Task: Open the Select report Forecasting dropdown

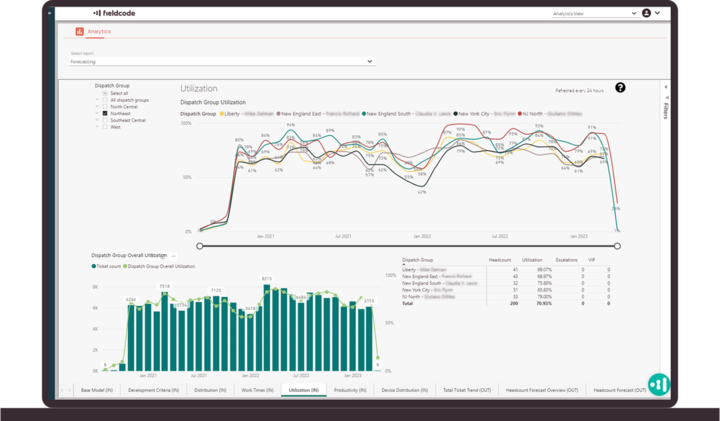Action: click(x=222, y=61)
